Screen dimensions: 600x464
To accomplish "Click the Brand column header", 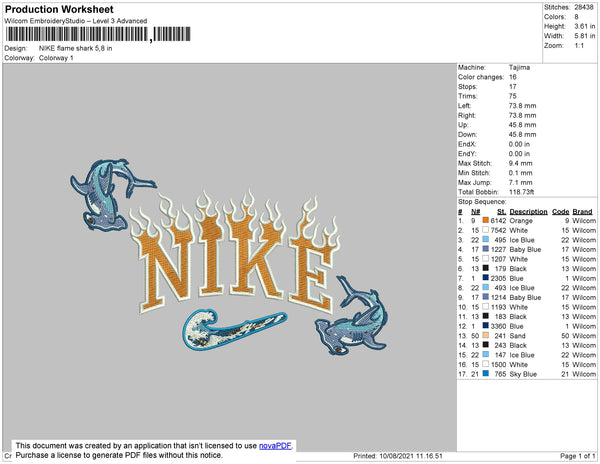I will click(582, 212).
